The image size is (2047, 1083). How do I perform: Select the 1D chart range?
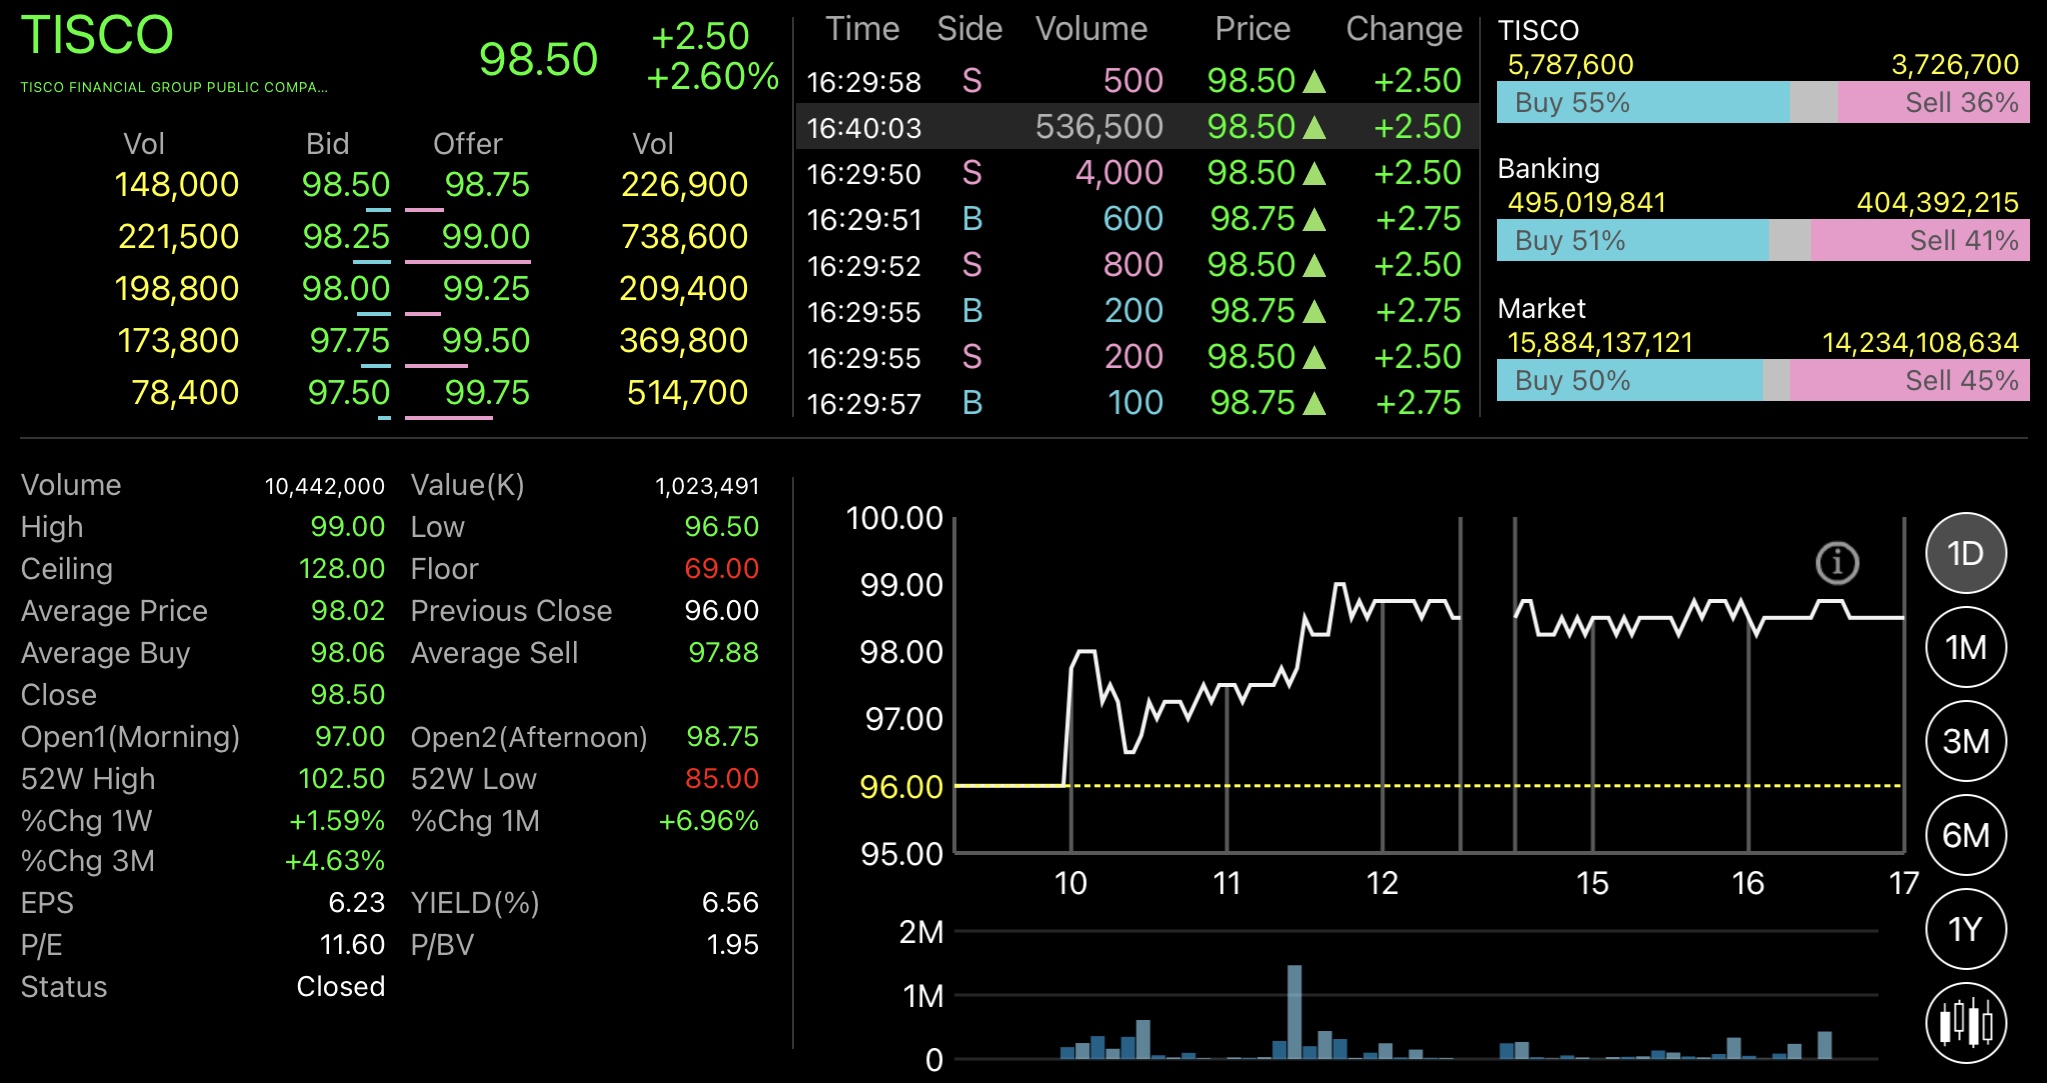1965,553
